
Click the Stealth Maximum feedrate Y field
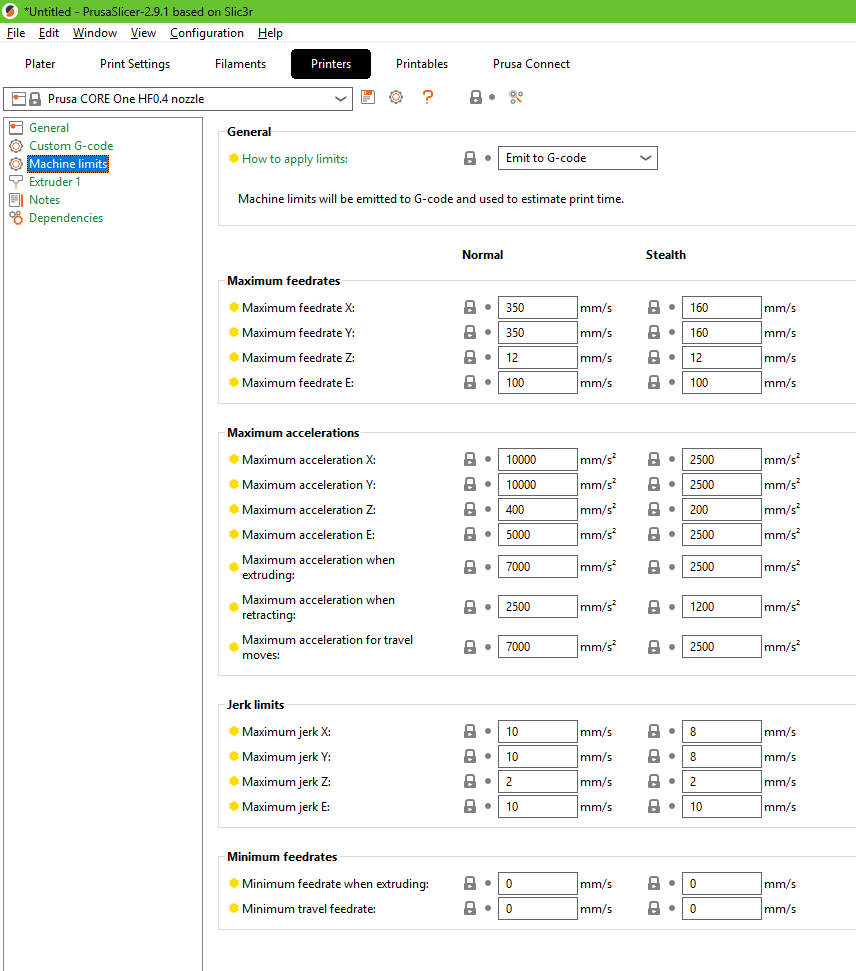pyautogui.click(x=722, y=333)
